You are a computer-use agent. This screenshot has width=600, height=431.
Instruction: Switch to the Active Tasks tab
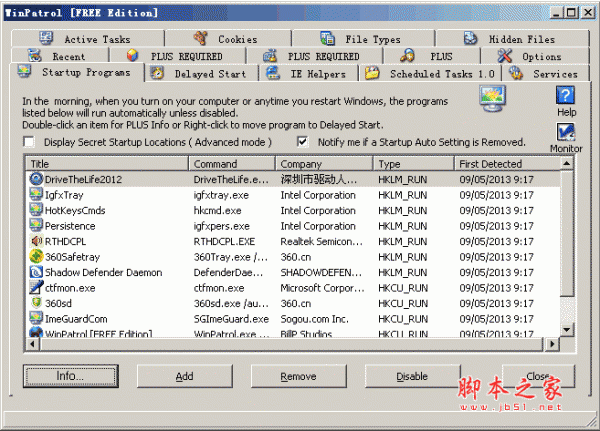point(88,39)
